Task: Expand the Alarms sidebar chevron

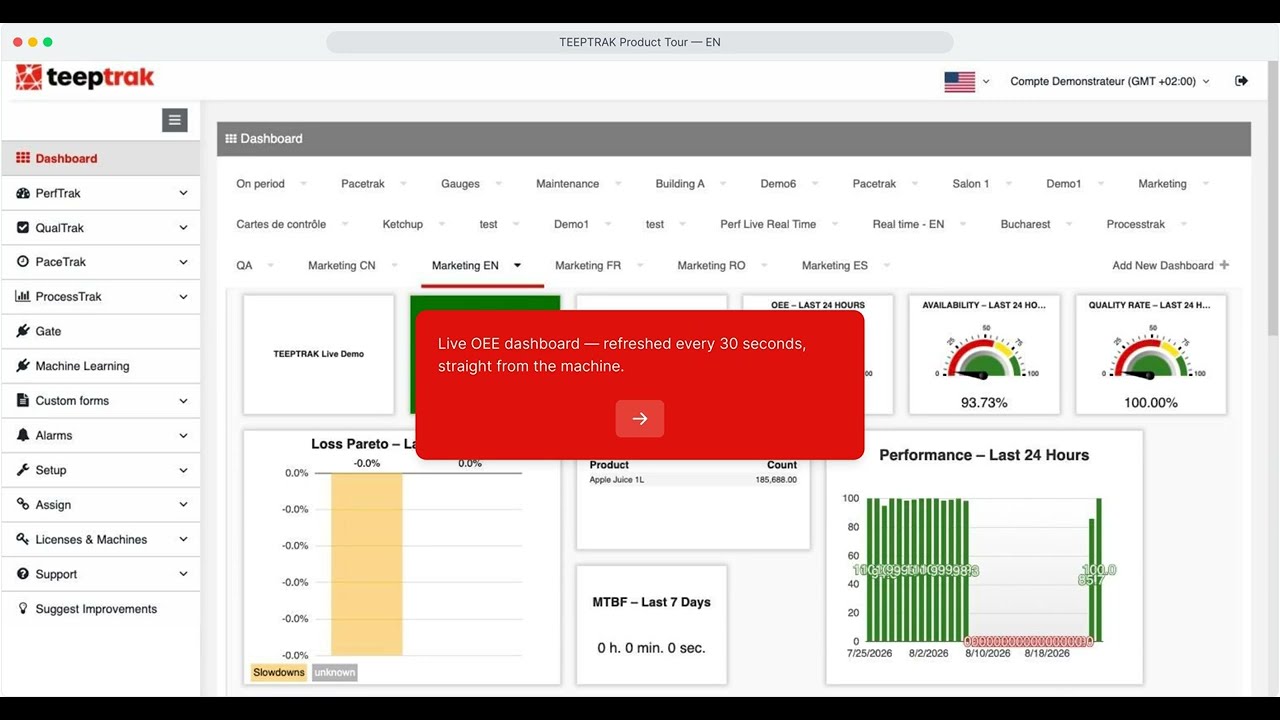Action: (x=183, y=436)
